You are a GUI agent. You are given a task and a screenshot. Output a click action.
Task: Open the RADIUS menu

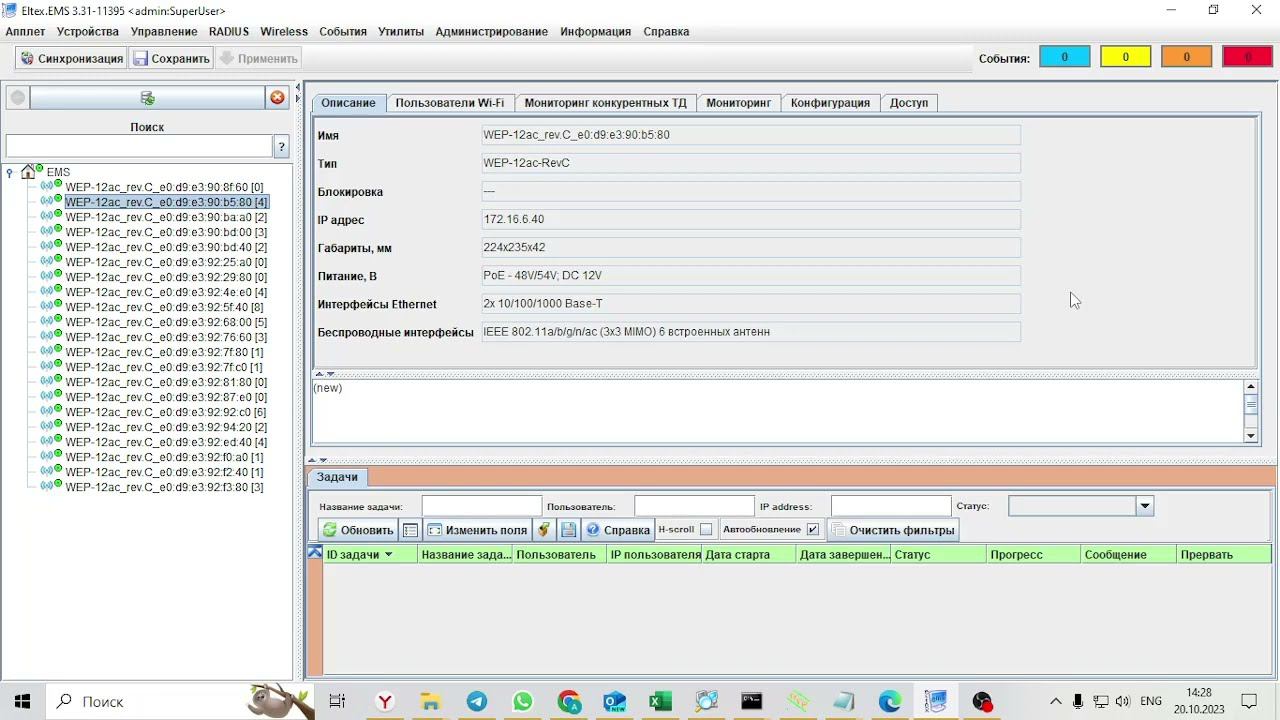(229, 32)
